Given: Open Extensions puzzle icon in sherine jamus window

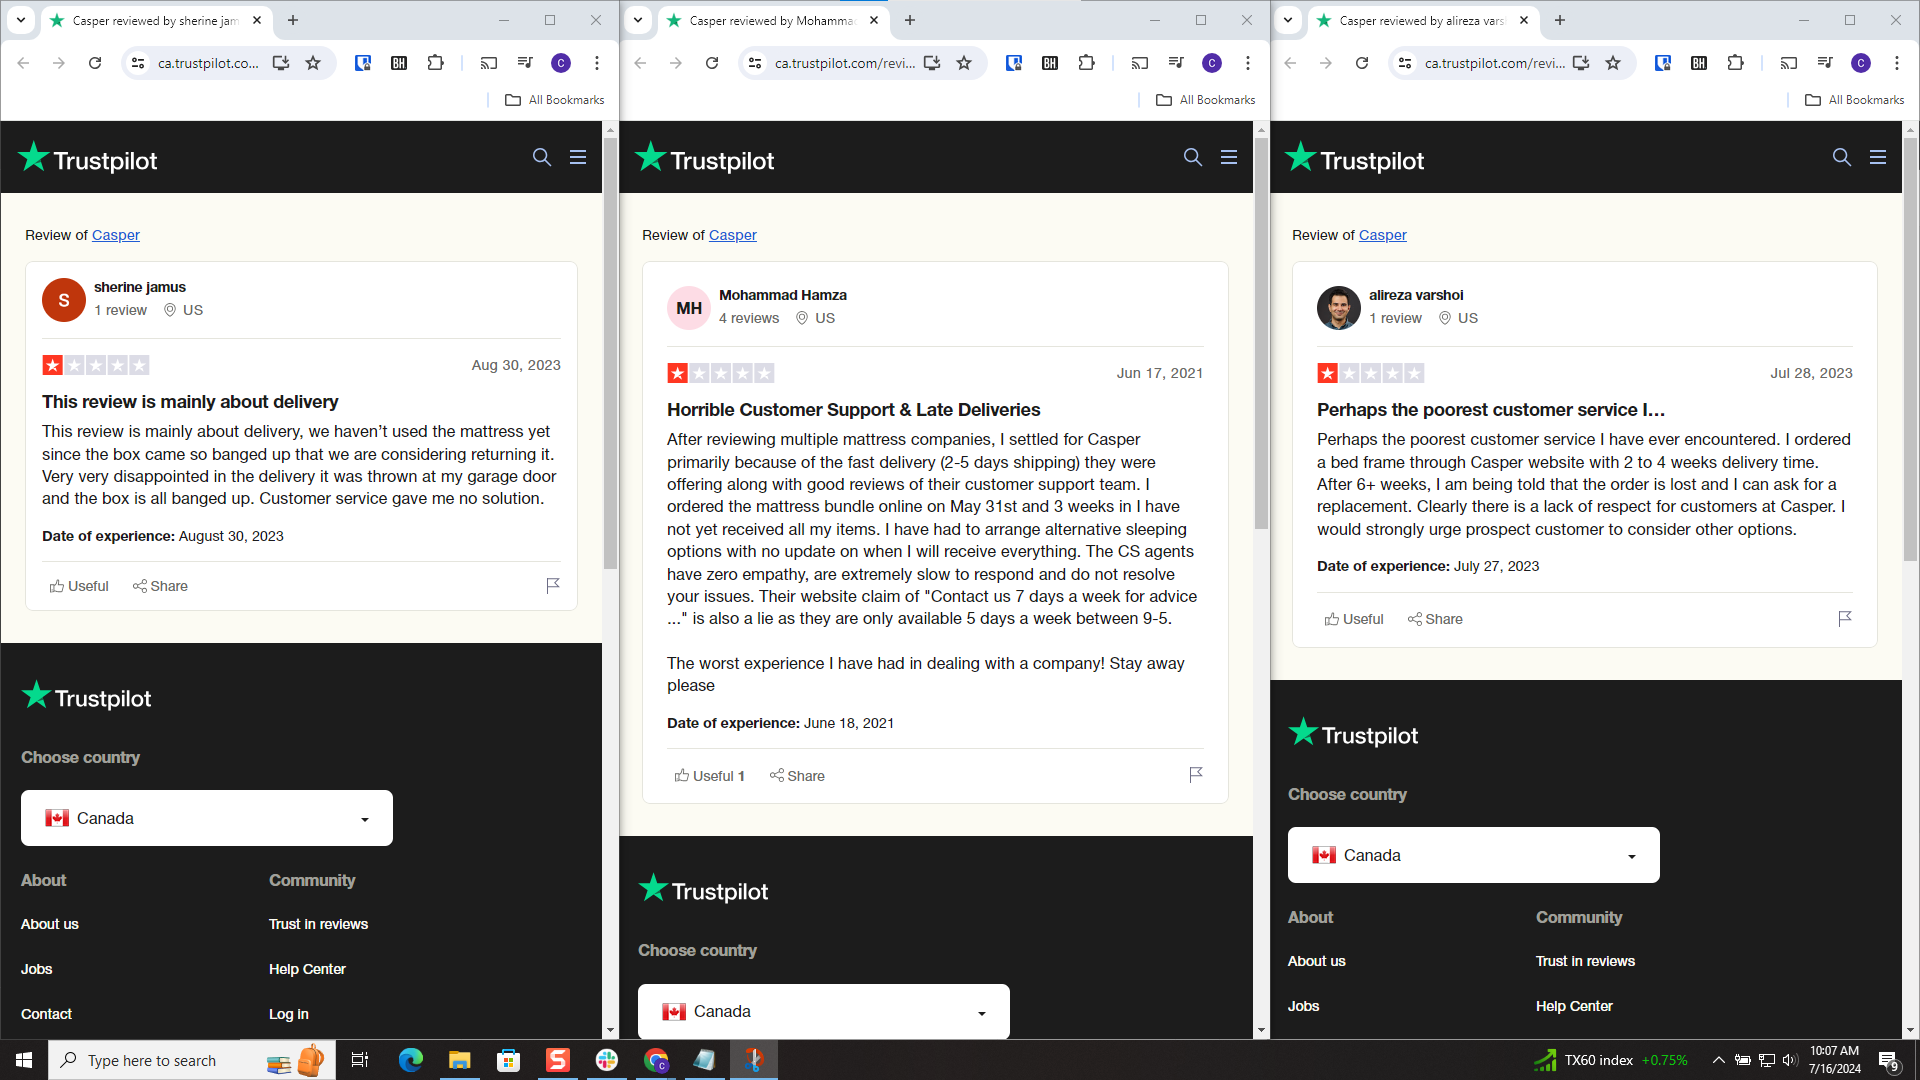Looking at the screenshot, I should click(x=435, y=63).
